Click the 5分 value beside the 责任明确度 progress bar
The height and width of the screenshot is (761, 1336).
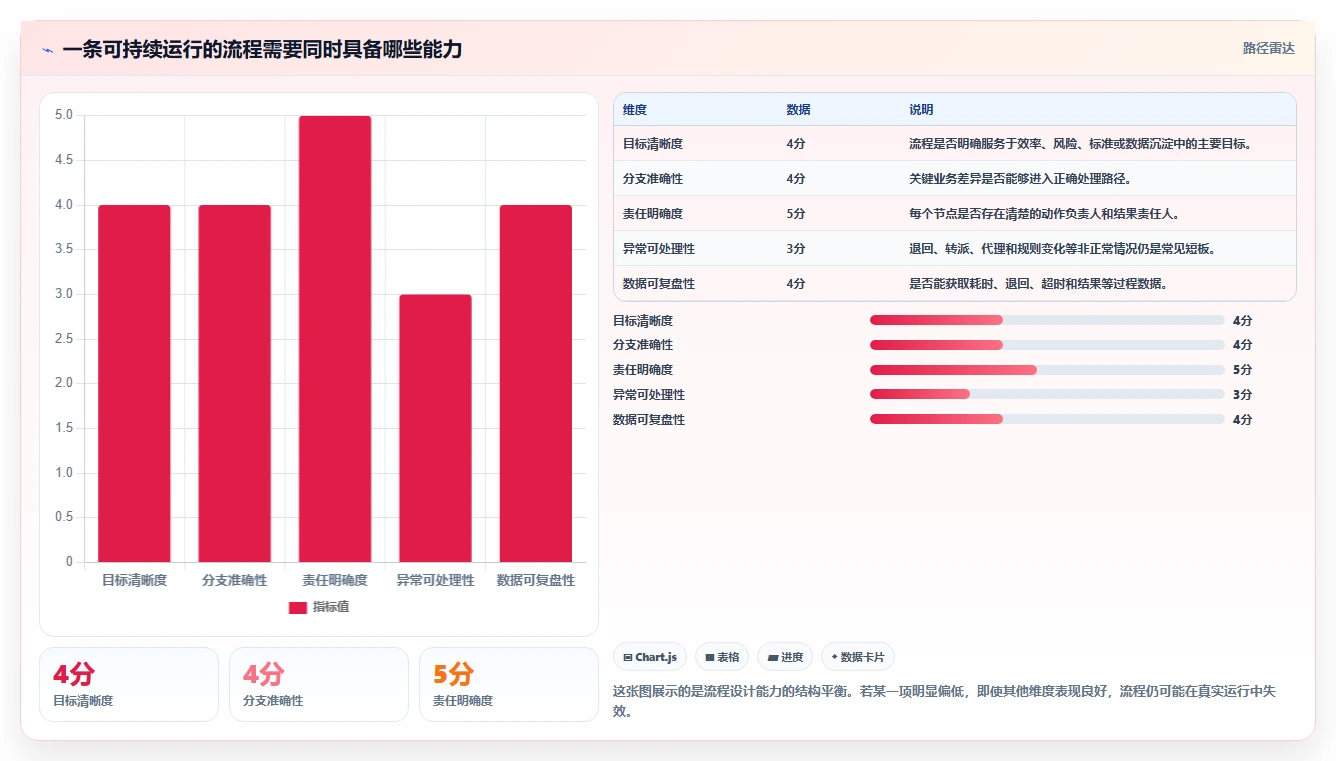[1243, 370]
